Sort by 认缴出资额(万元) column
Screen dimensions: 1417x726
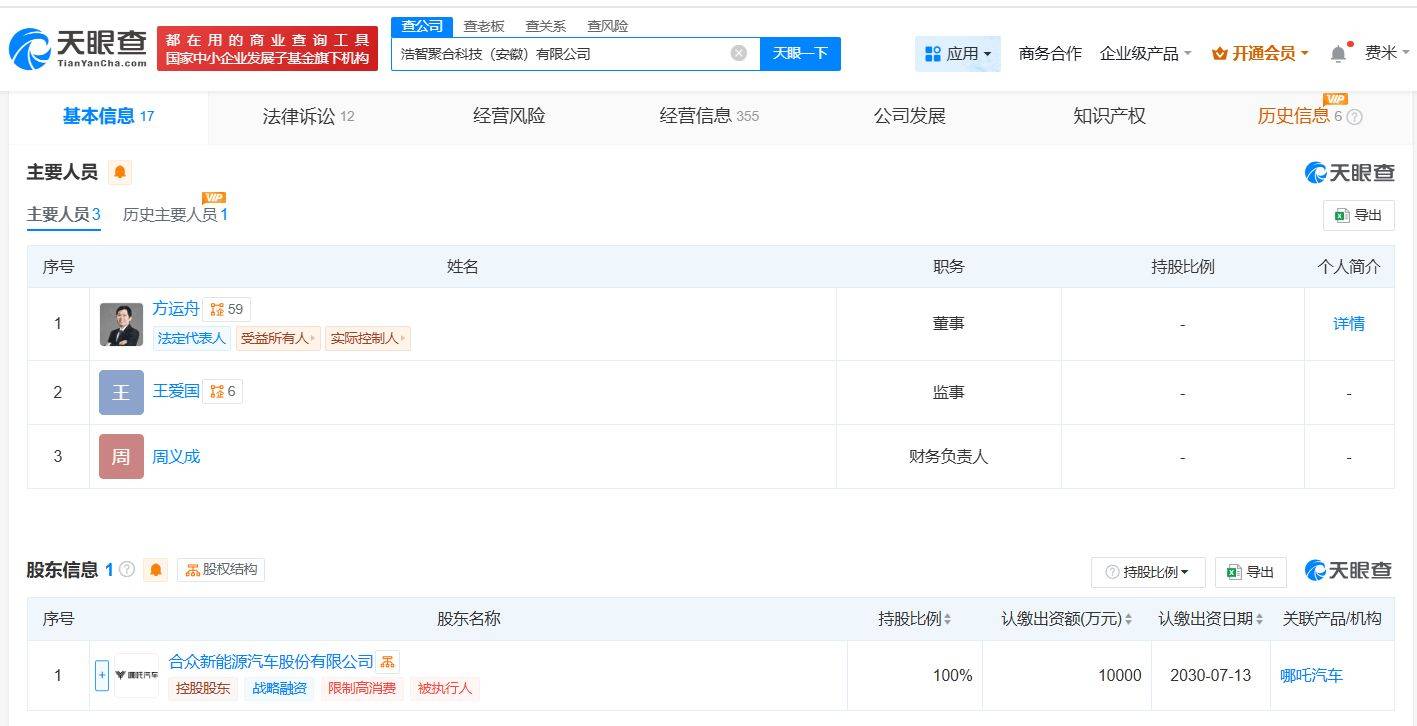click(x=1067, y=619)
